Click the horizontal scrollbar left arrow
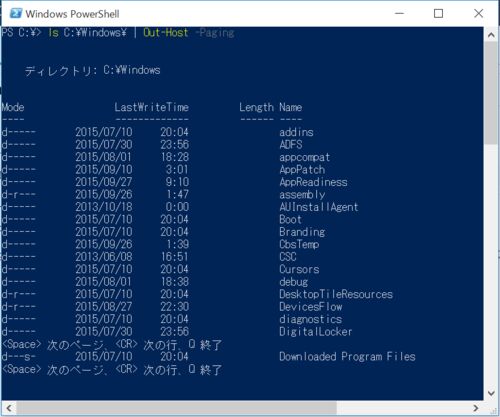The width and height of the screenshot is (500, 417). [9, 408]
